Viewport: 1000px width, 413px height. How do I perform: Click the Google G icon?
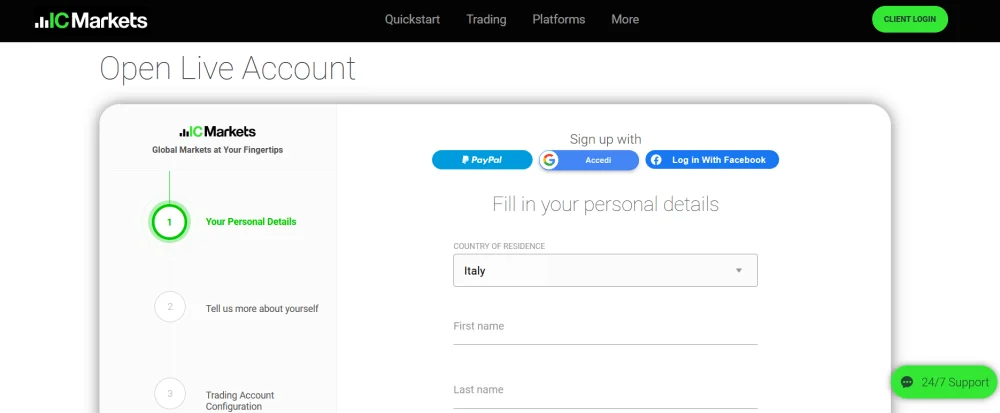point(549,160)
